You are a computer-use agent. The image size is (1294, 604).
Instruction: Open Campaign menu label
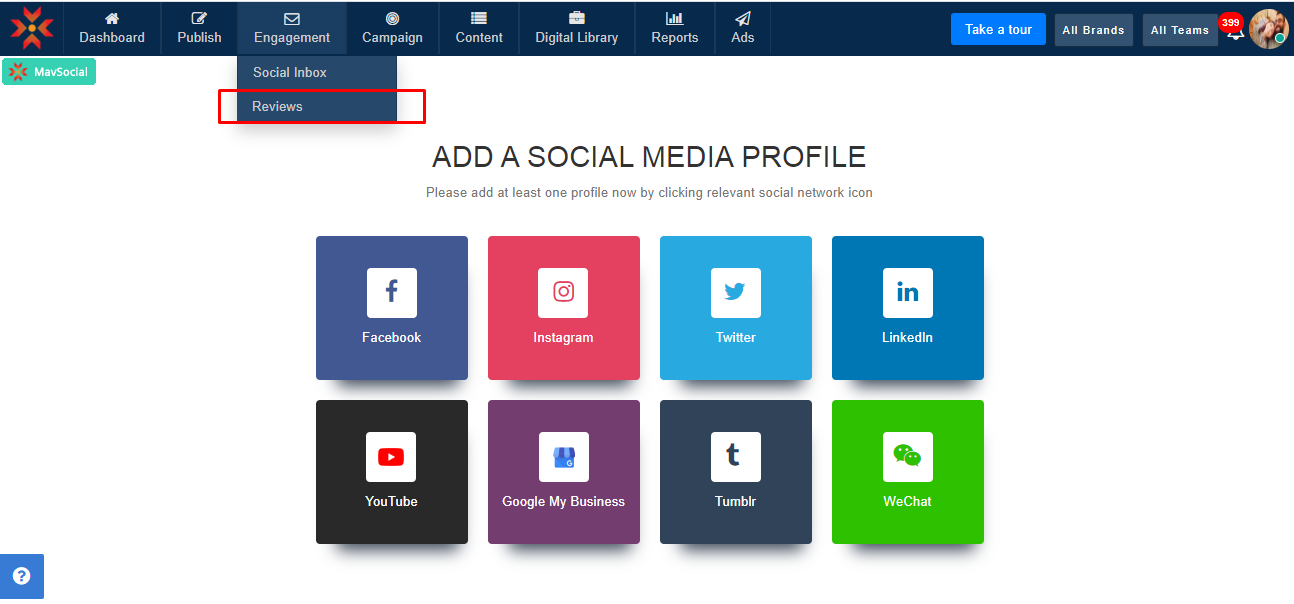[392, 37]
